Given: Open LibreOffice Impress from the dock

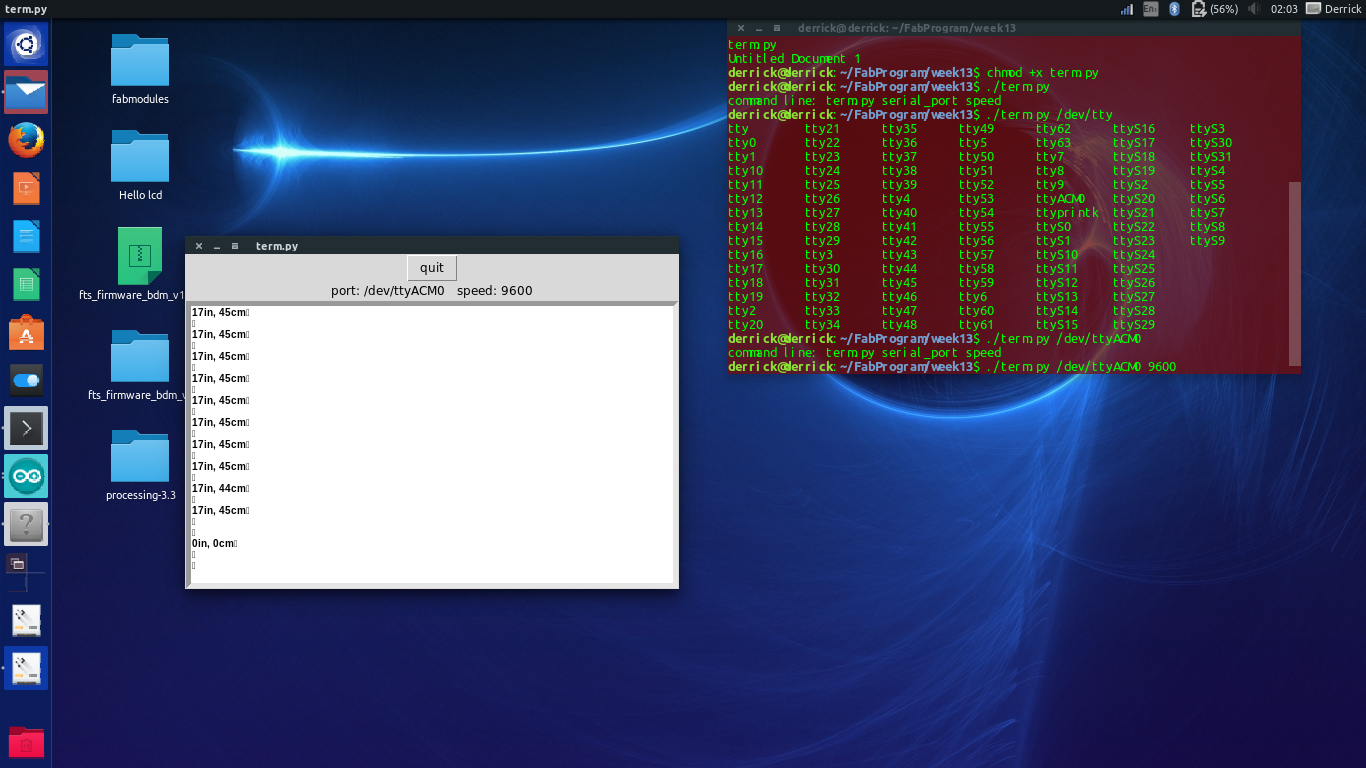Looking at the screenshot, I should pos(26,189).
